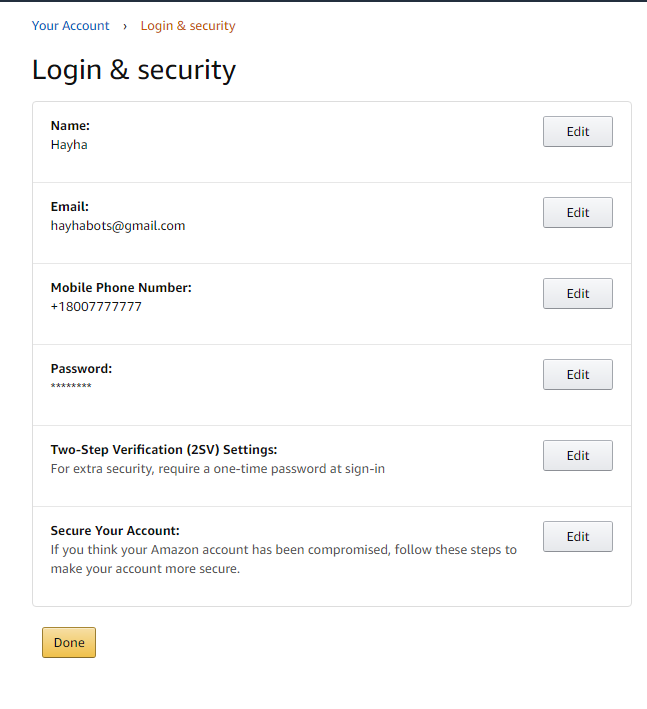Edit the Name field

pyautogui.click(x=577, y=132)
